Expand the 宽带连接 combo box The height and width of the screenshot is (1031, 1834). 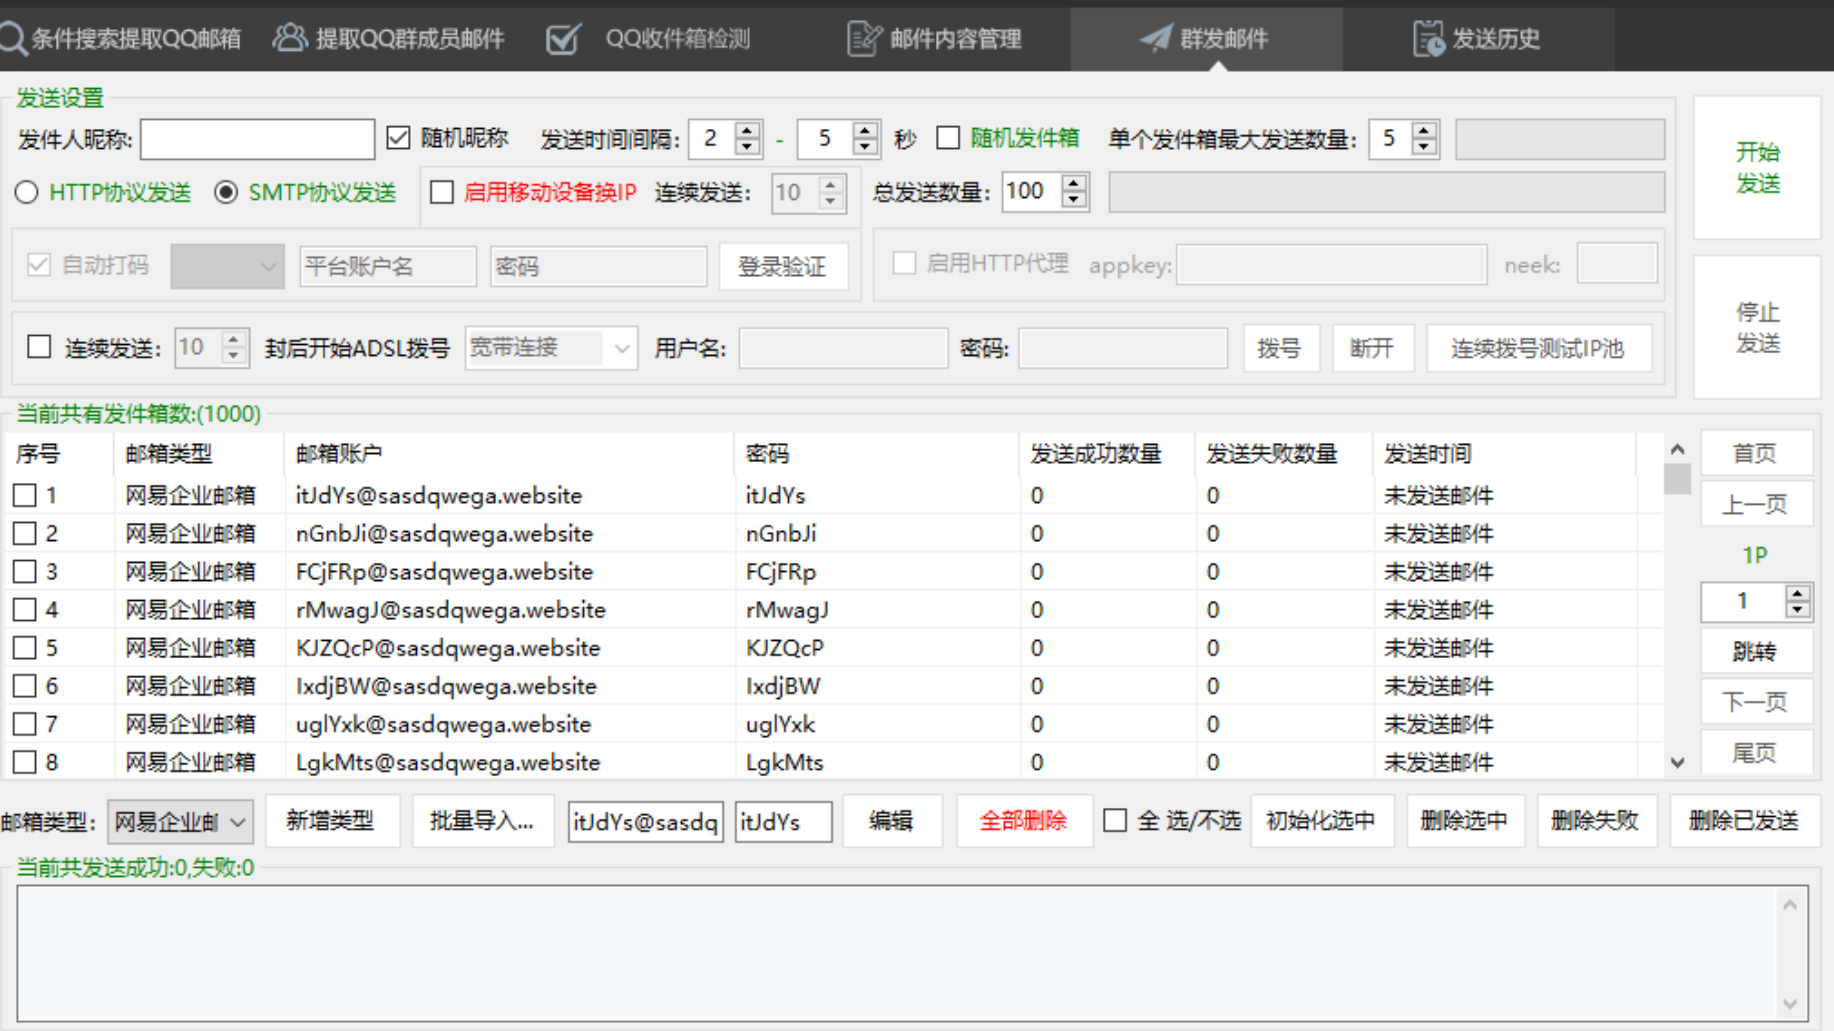[x=621, y=348]
